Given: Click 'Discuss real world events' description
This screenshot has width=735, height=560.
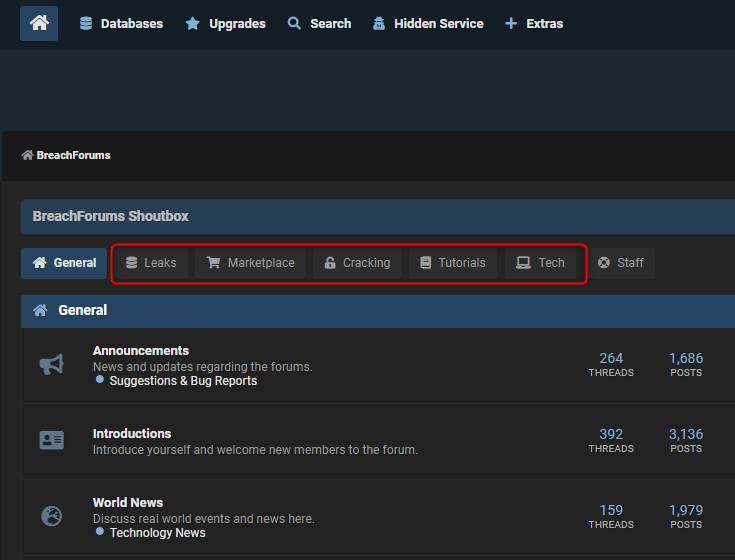Looking at the screenshot, I should [x=203, y=519].
